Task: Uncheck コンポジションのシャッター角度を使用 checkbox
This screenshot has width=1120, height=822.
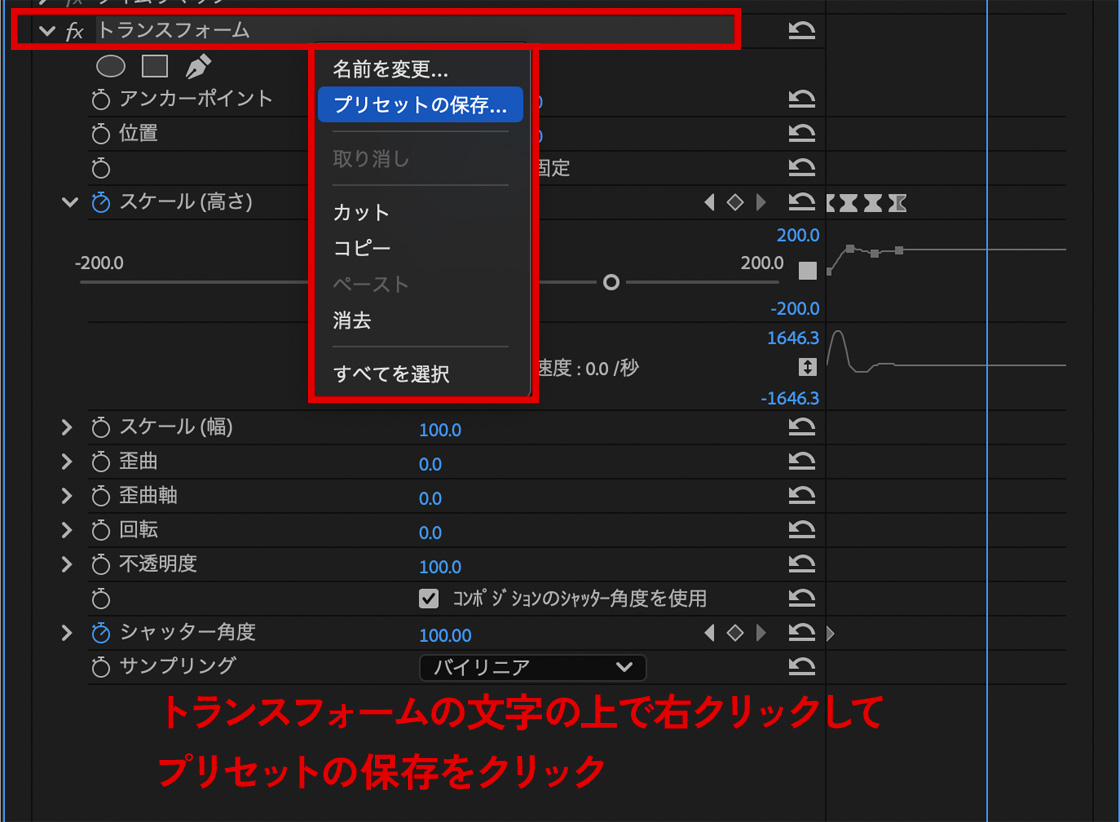Action: [429, 598]
